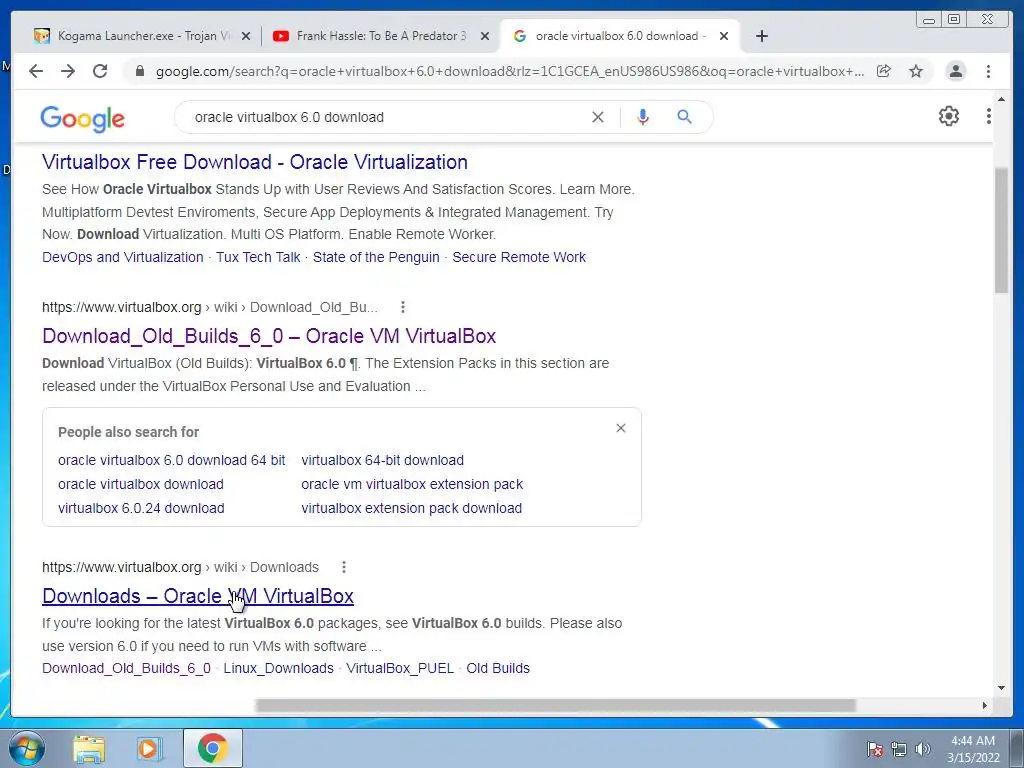Close the oracle virtualbox search tab
The width and height of the screenshot is (1024, 768).
click(x=724, y=36)
